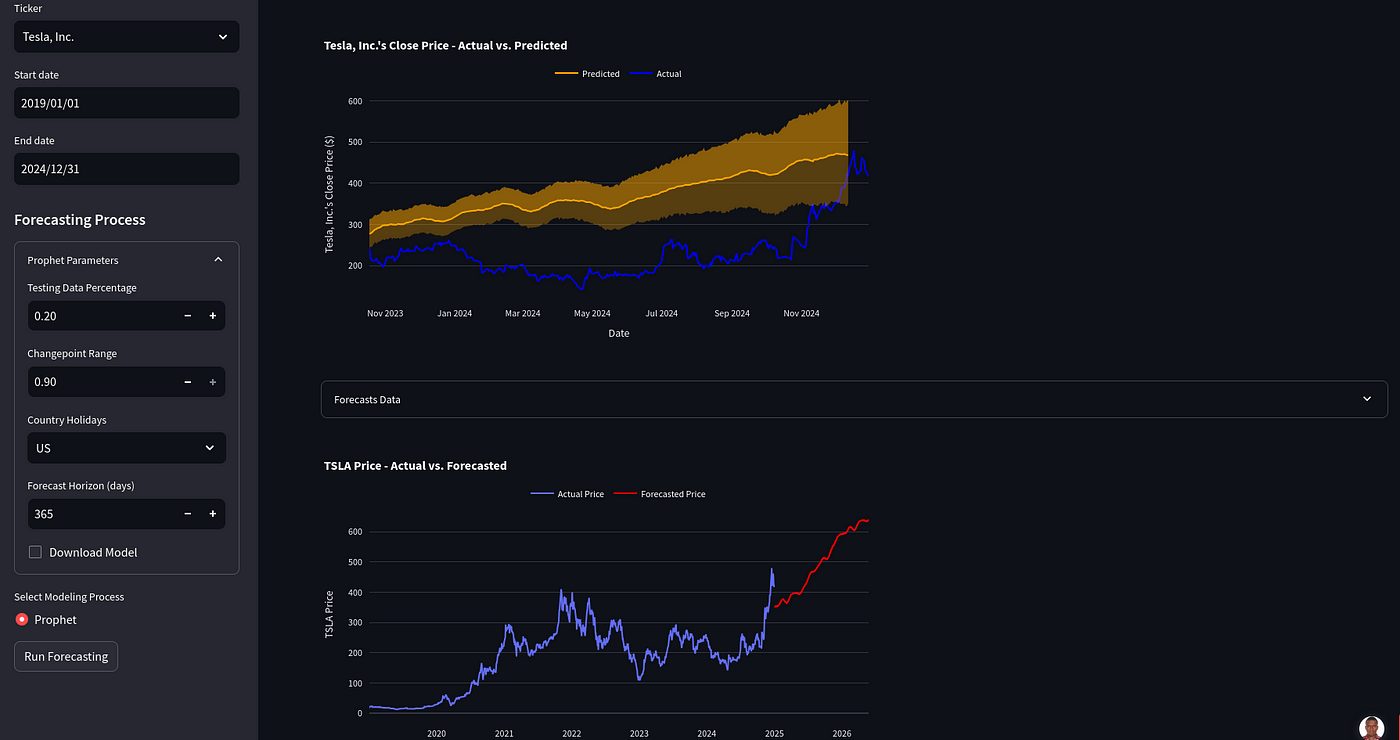
Task: Click the Run Forecasting button
Action: click(66, 657)
